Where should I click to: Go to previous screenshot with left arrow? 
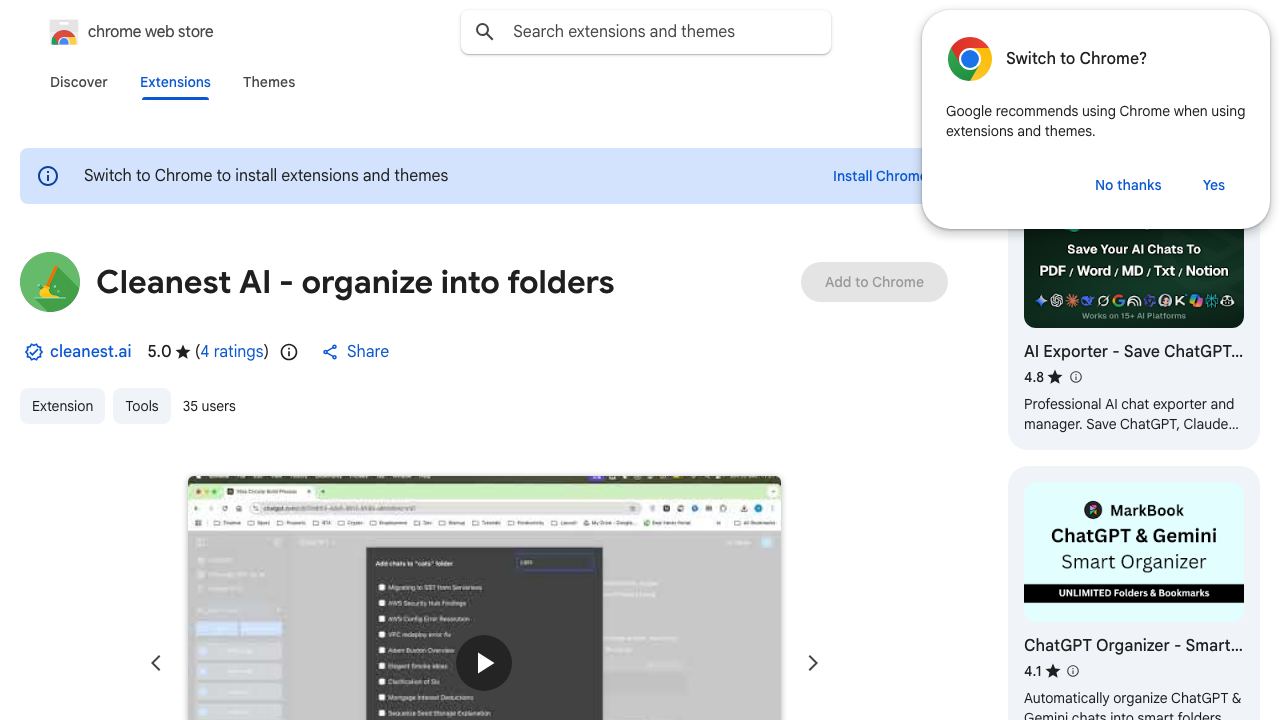point(156,663)
